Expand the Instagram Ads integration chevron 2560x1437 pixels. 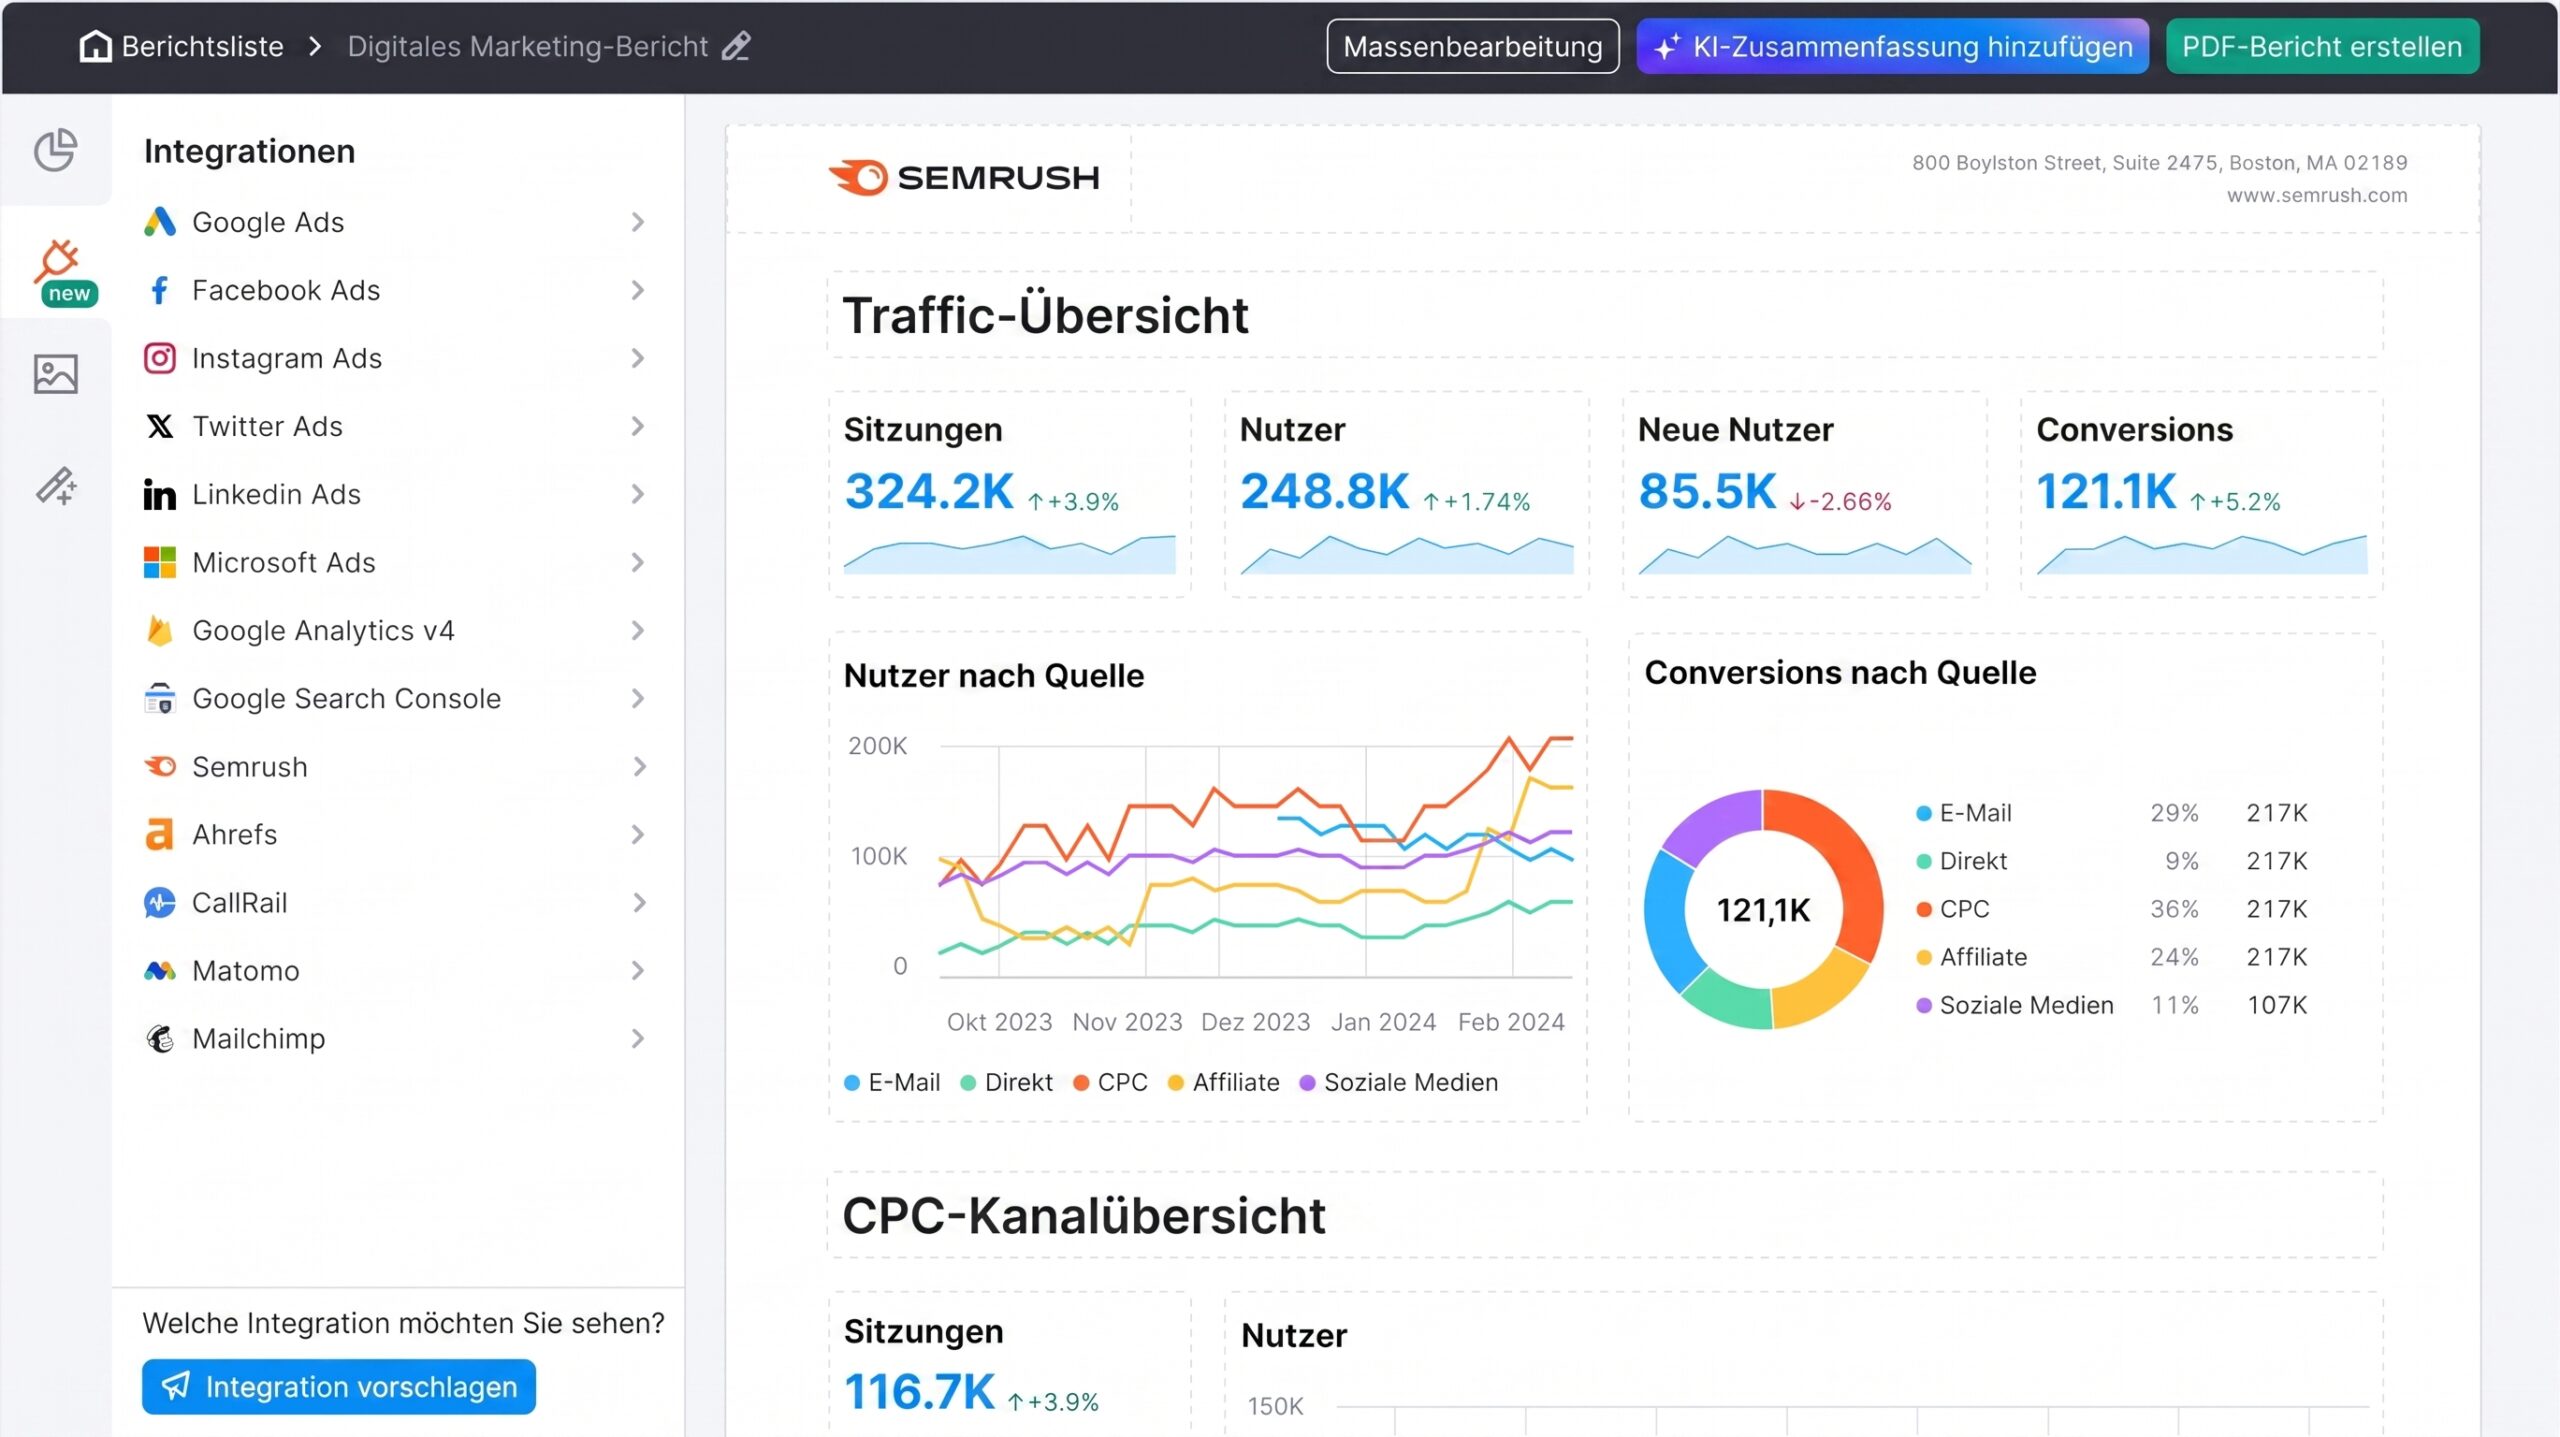click(x=638, y=358)
